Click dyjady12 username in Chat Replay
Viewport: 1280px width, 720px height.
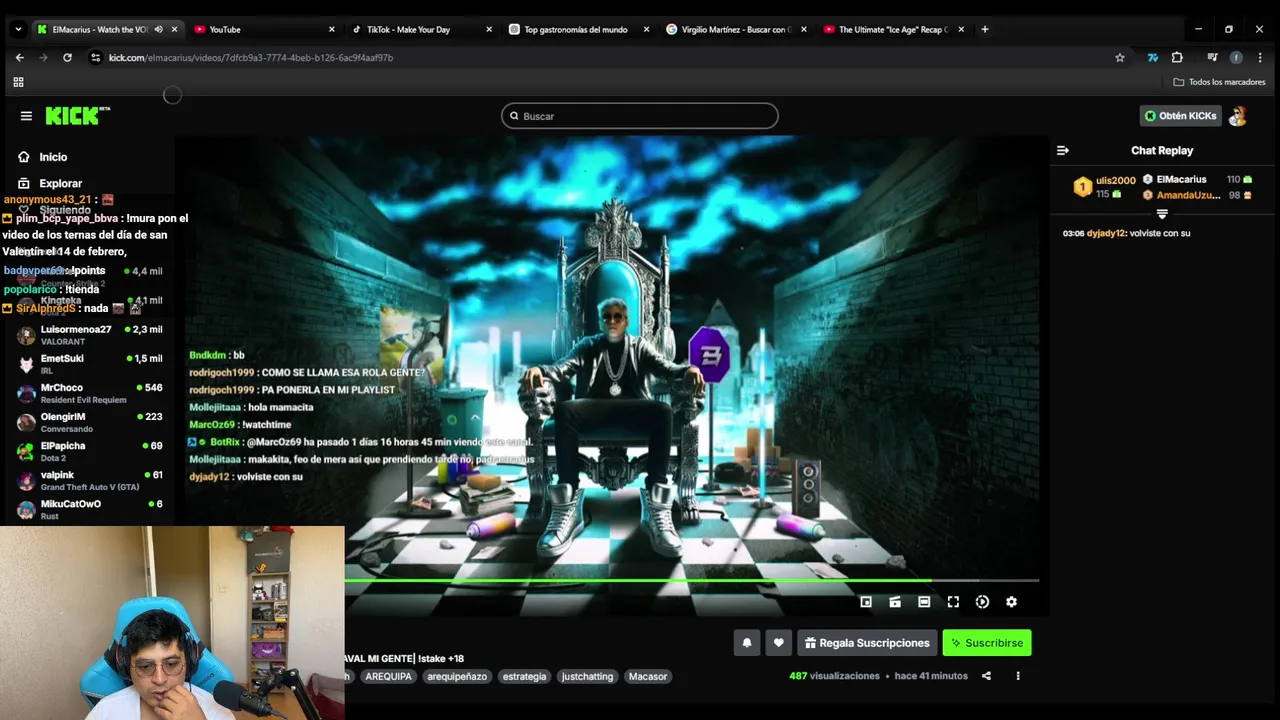click(1106, 233)
